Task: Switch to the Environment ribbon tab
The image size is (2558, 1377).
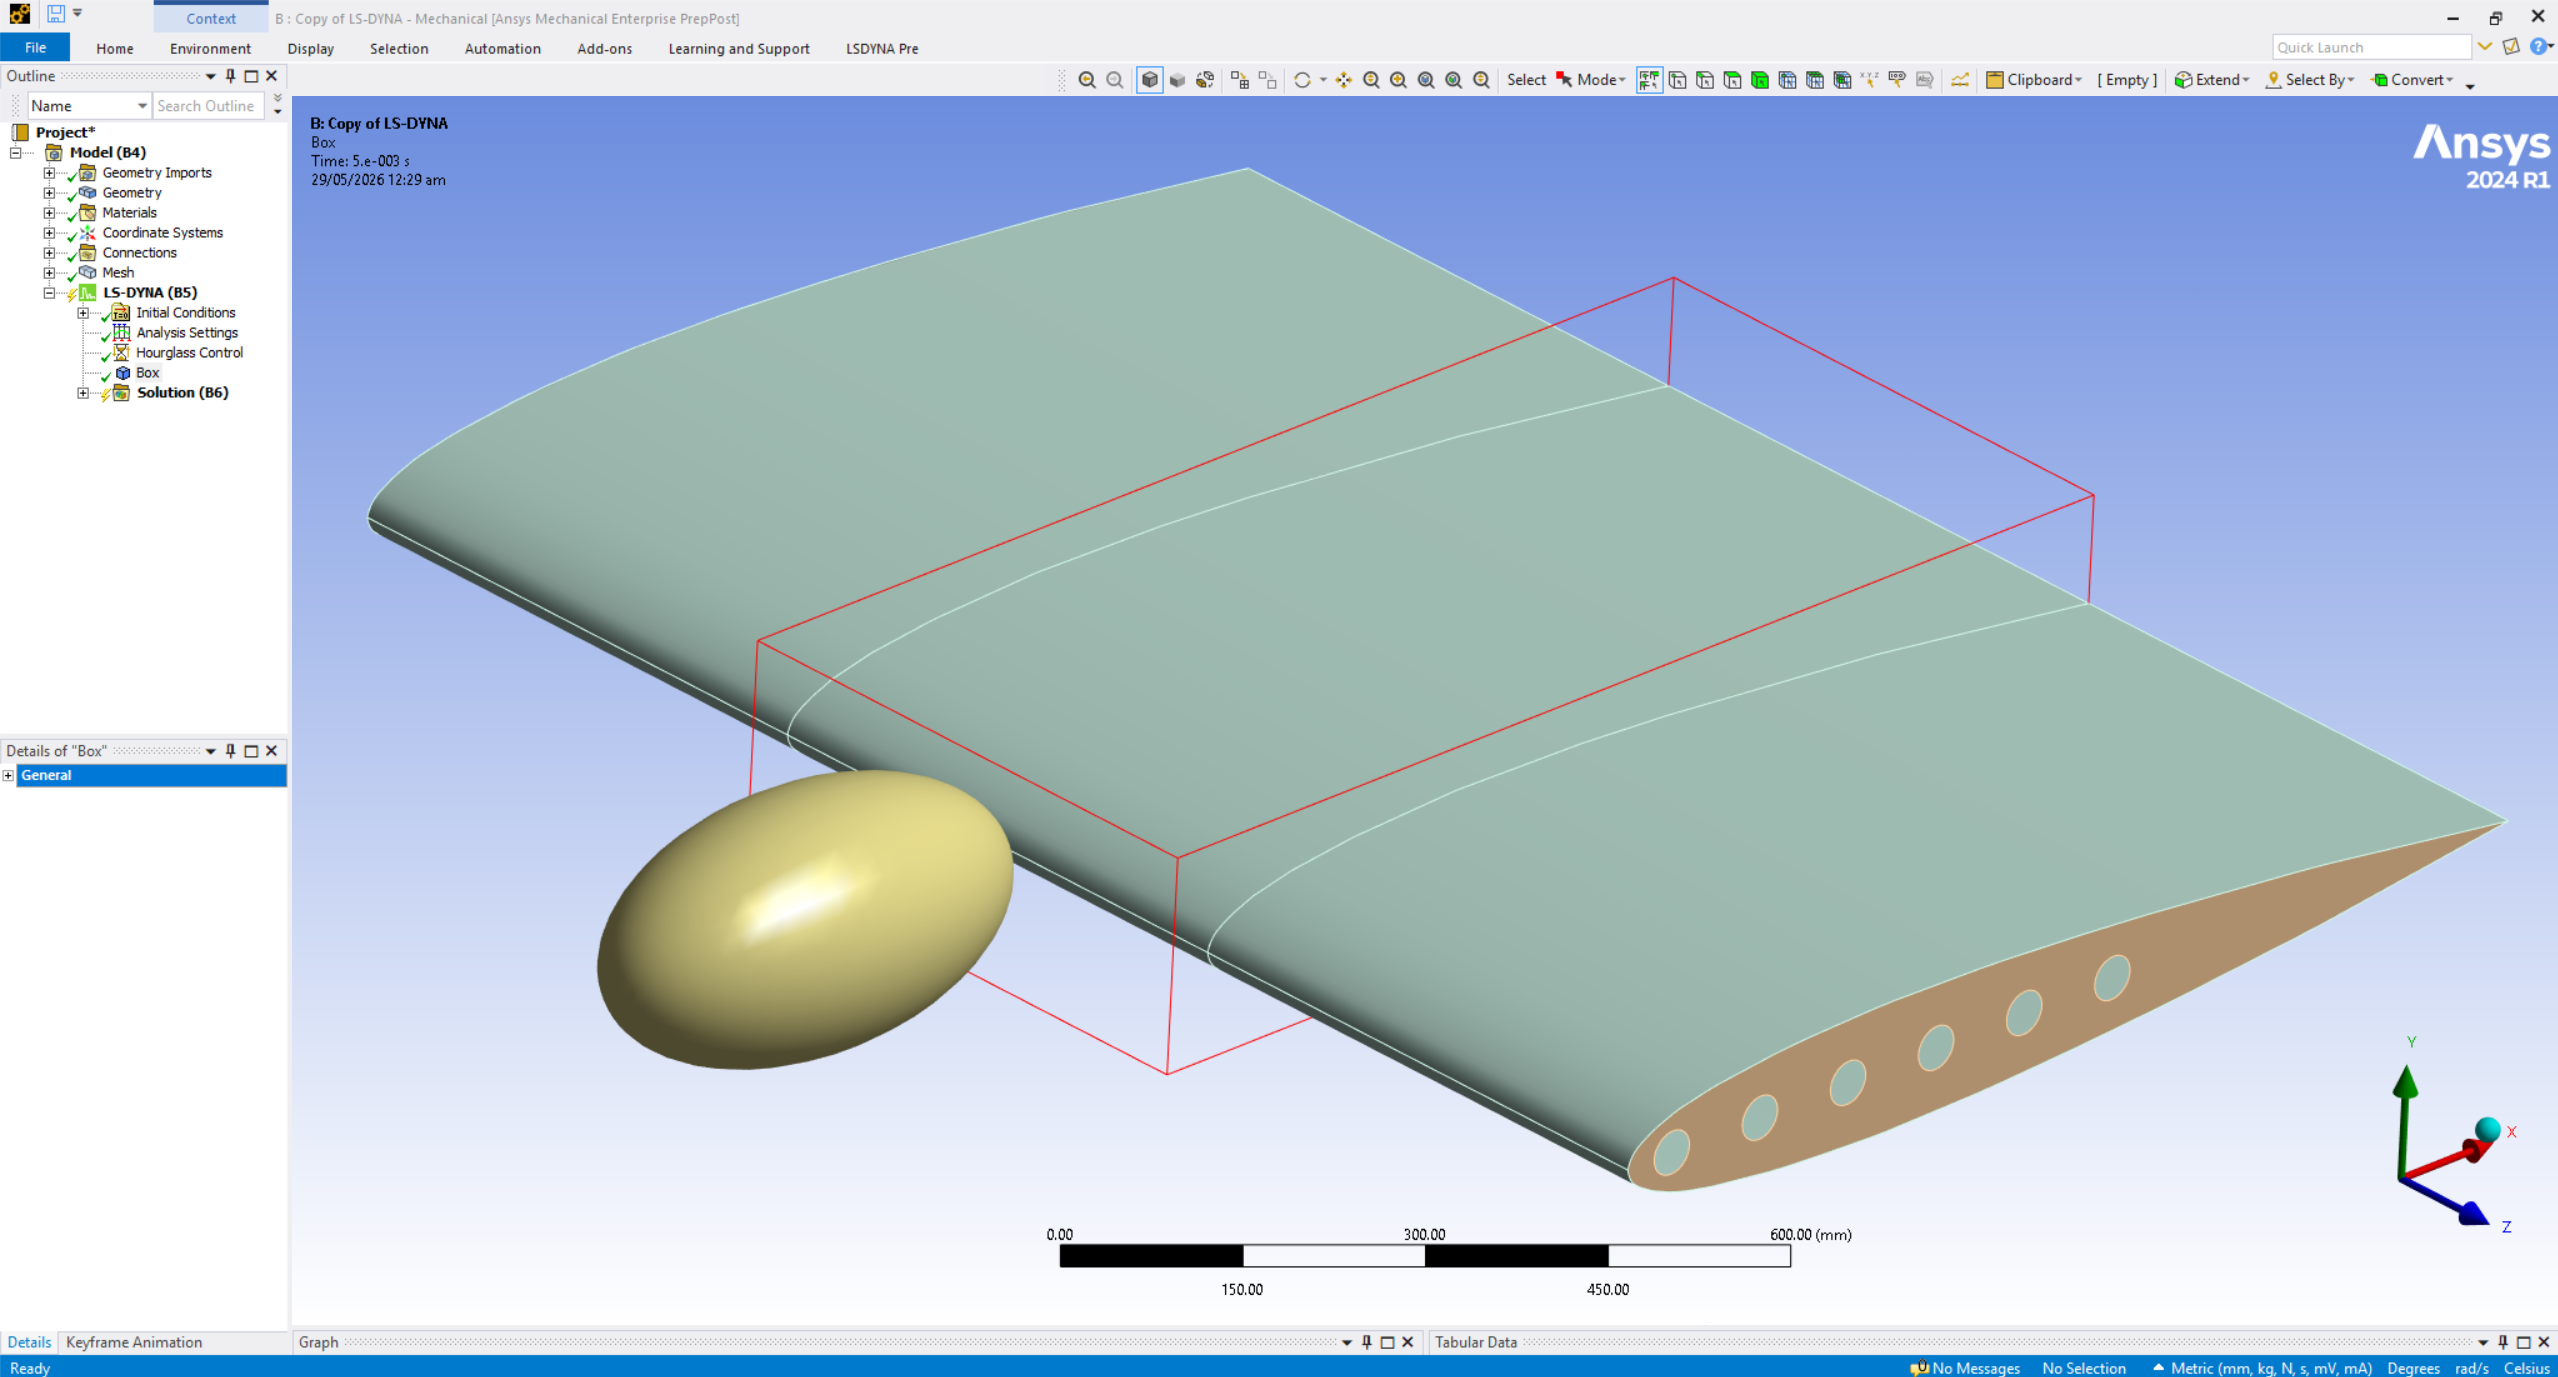Action: point(210,48)
